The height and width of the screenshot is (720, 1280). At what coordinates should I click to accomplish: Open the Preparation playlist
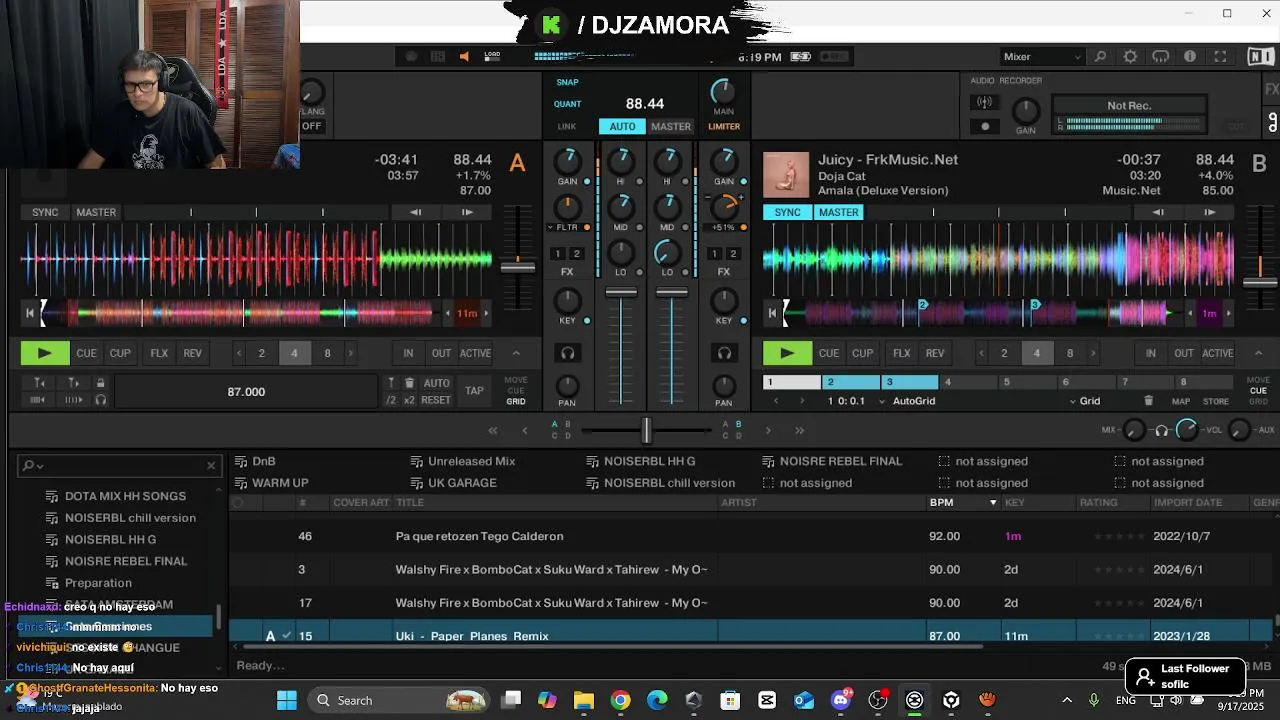(x=98, y=583)
